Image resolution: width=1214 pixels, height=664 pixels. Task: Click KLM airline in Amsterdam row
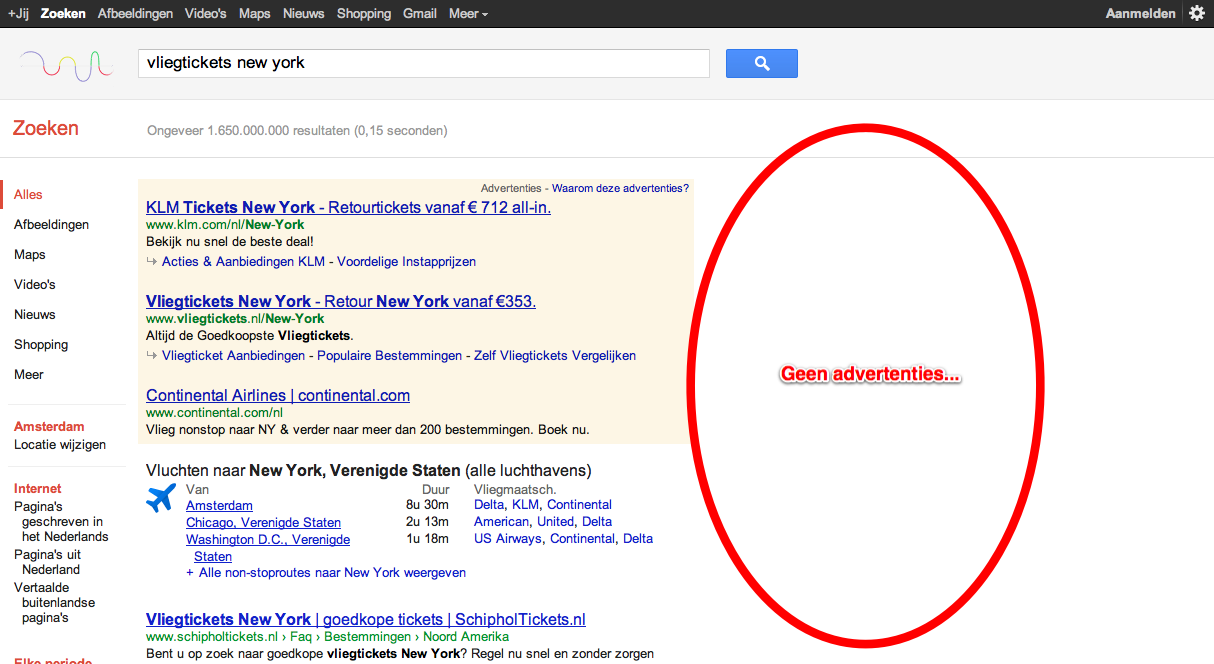click(525, 505)
